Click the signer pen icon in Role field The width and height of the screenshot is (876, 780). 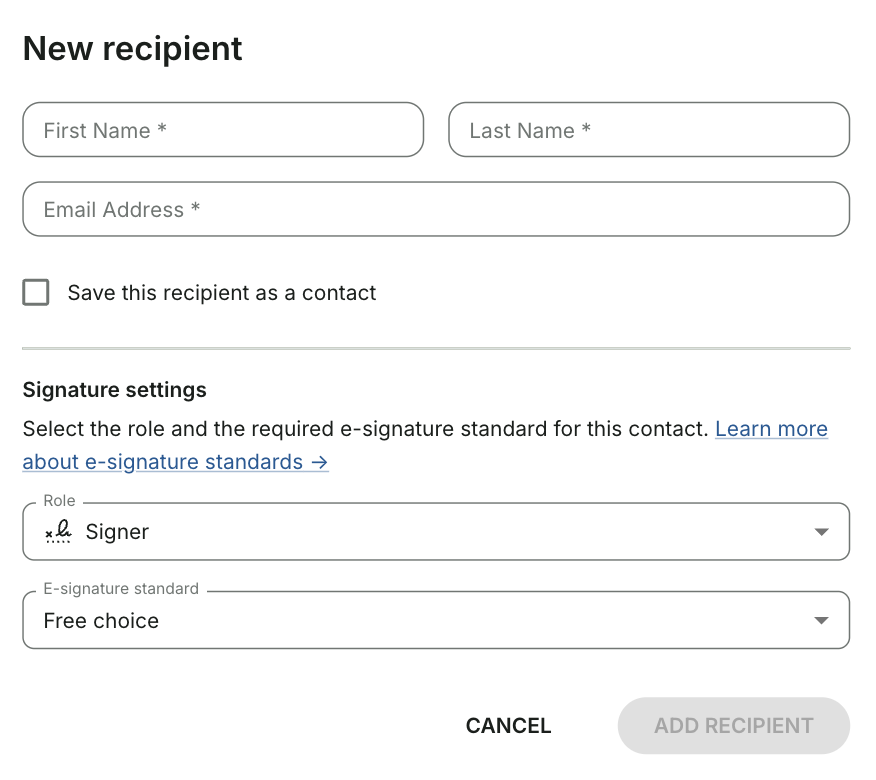coord(58,531)
